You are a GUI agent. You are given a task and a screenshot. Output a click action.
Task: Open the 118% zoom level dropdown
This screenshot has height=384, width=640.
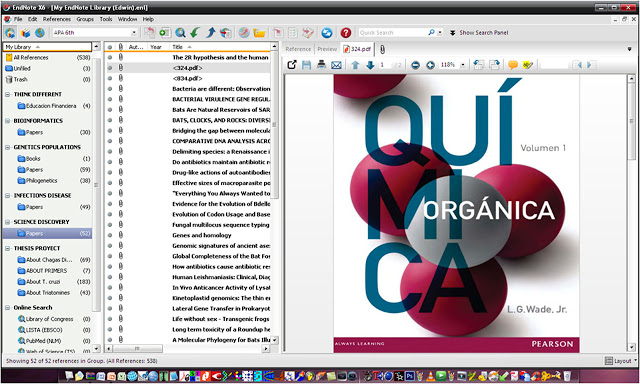463,65
